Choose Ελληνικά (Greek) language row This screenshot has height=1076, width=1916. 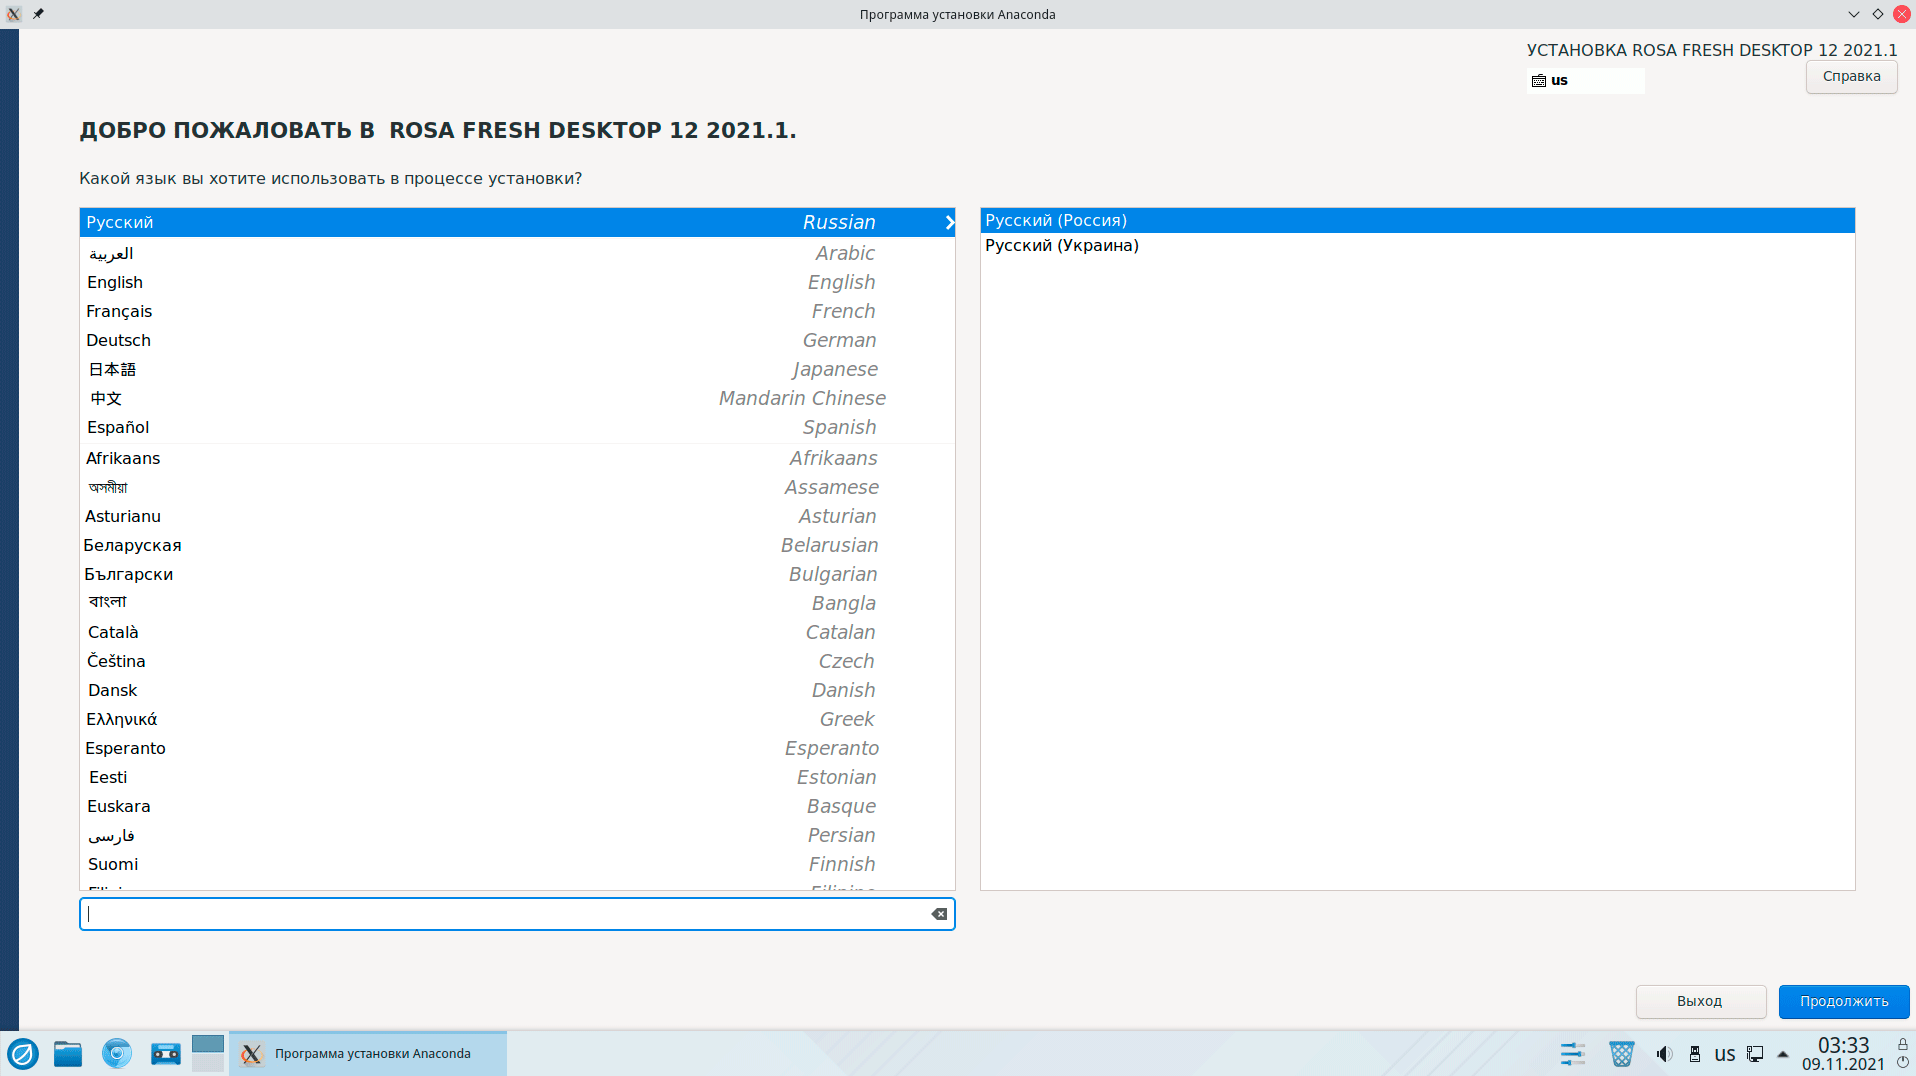coord(517,719)
